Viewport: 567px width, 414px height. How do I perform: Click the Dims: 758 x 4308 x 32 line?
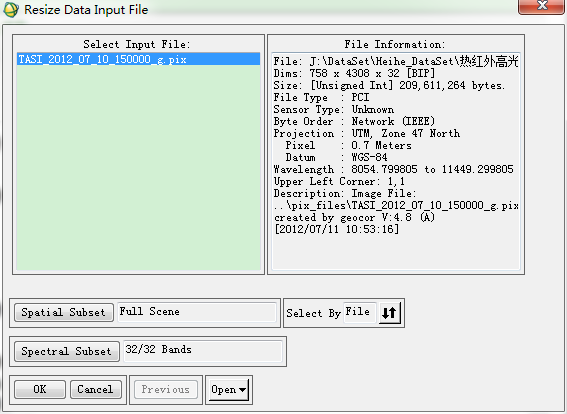click(x=354, y=73)
